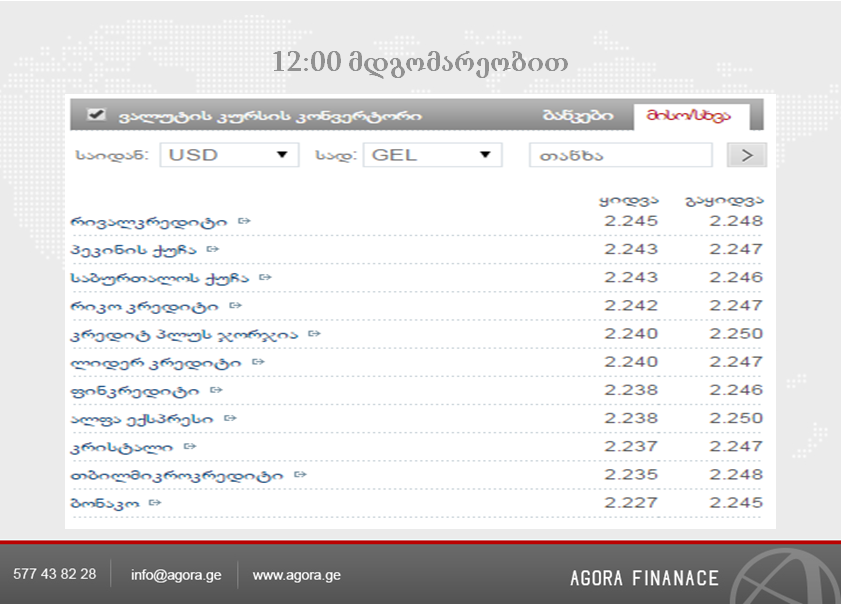
Task: Select sell rate 2.246 for ფინკრედიტი
Action: point(736,390)
